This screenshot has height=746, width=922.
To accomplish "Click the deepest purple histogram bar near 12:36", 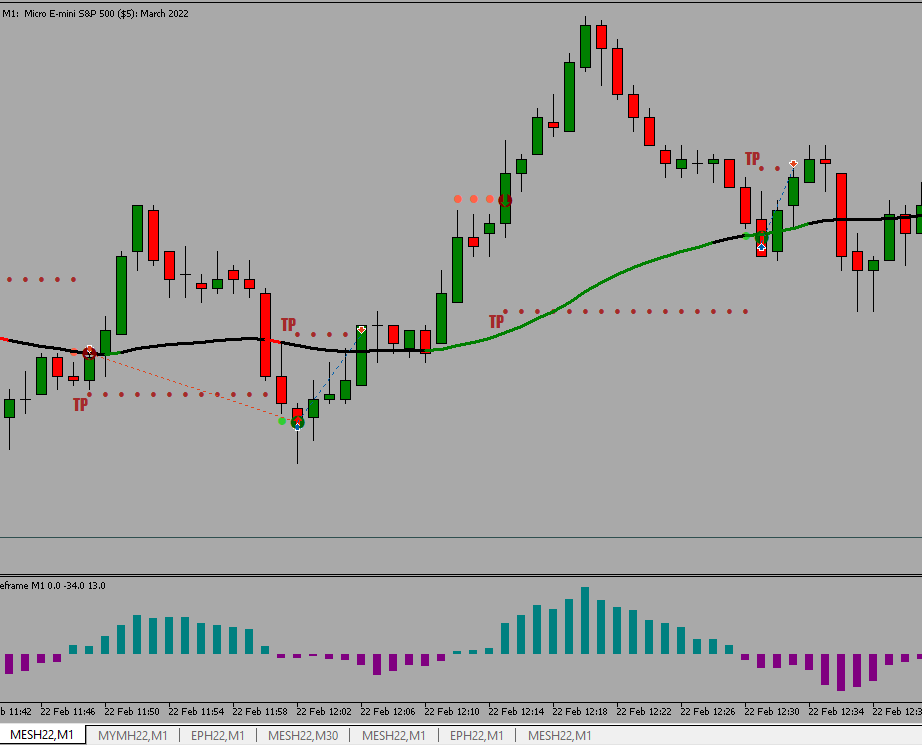I will point(841,672).
